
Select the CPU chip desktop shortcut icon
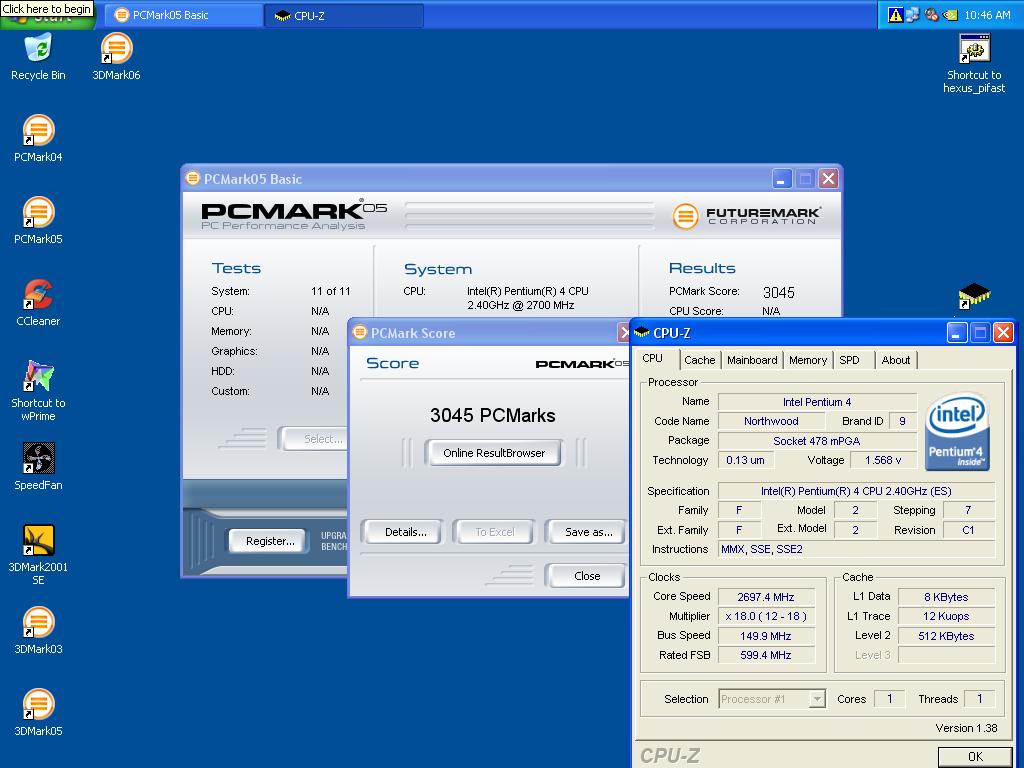974,295
